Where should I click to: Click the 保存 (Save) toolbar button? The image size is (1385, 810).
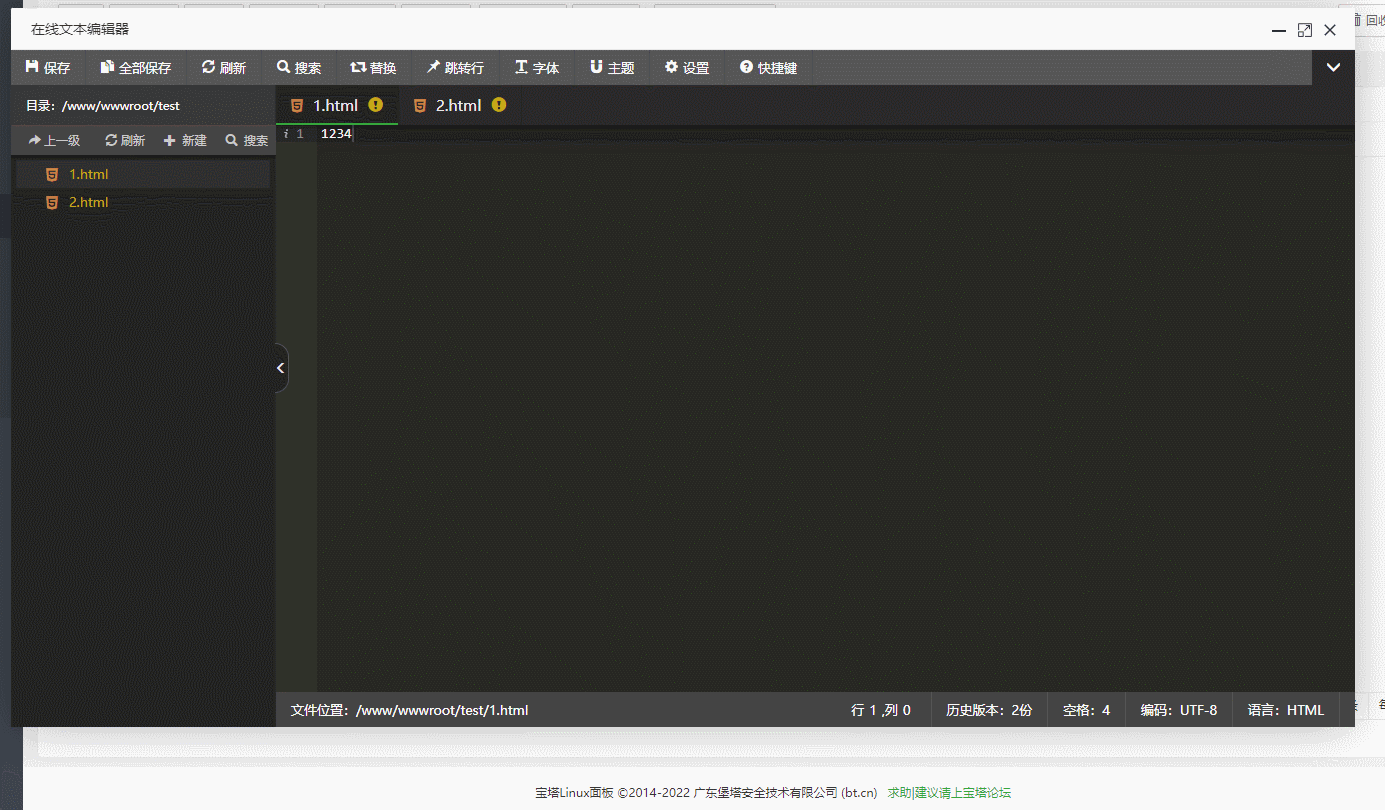(x=48, y=68)
